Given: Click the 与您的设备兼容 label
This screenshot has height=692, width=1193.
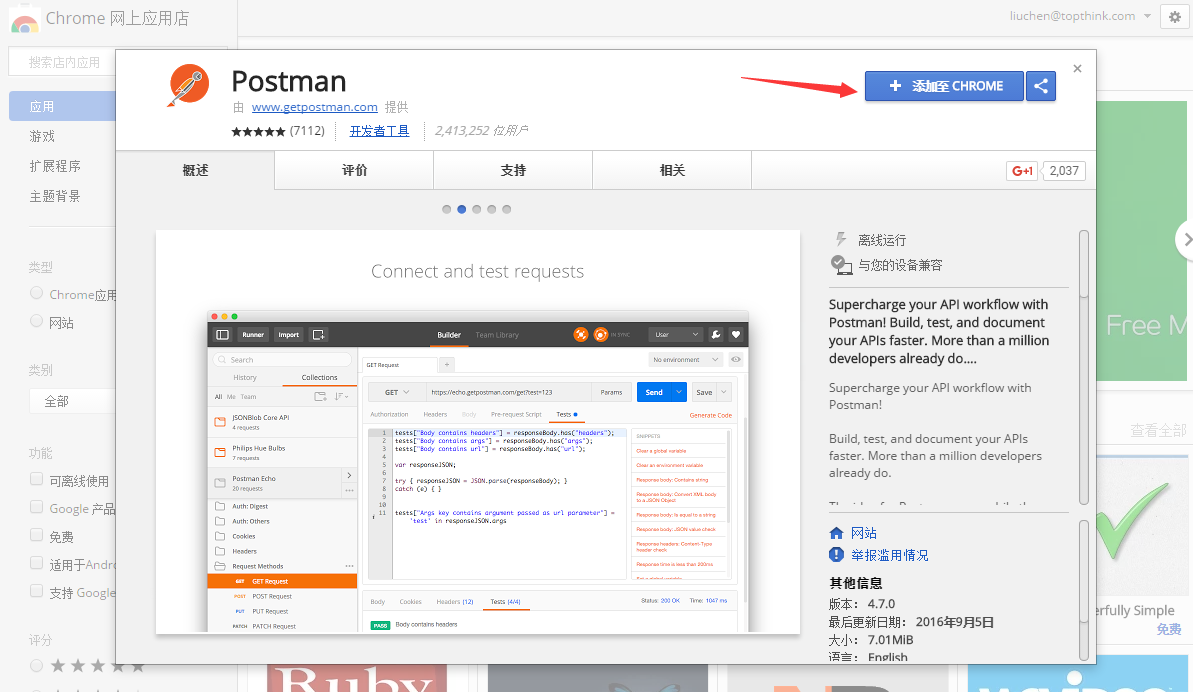Looking at the screenshot, I should [x=900, y=265].
